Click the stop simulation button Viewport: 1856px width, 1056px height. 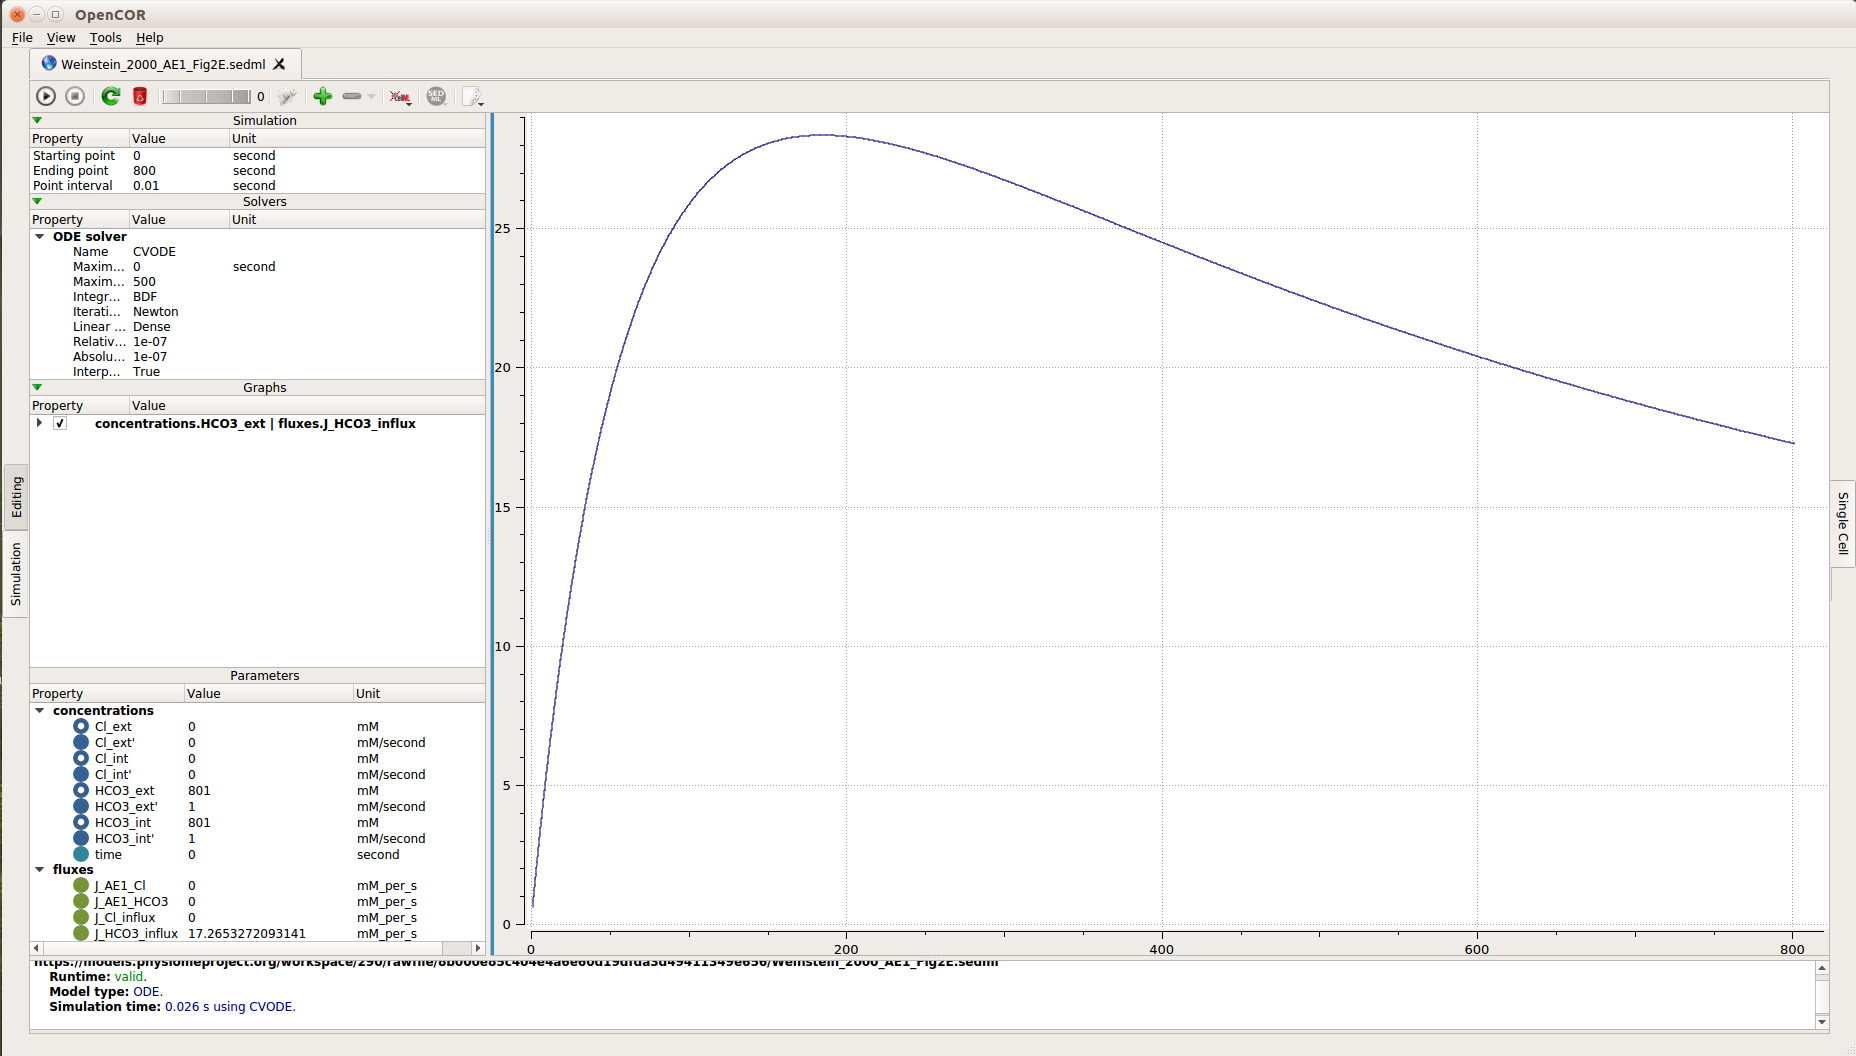pyautogui.click(x=75, y=96)
